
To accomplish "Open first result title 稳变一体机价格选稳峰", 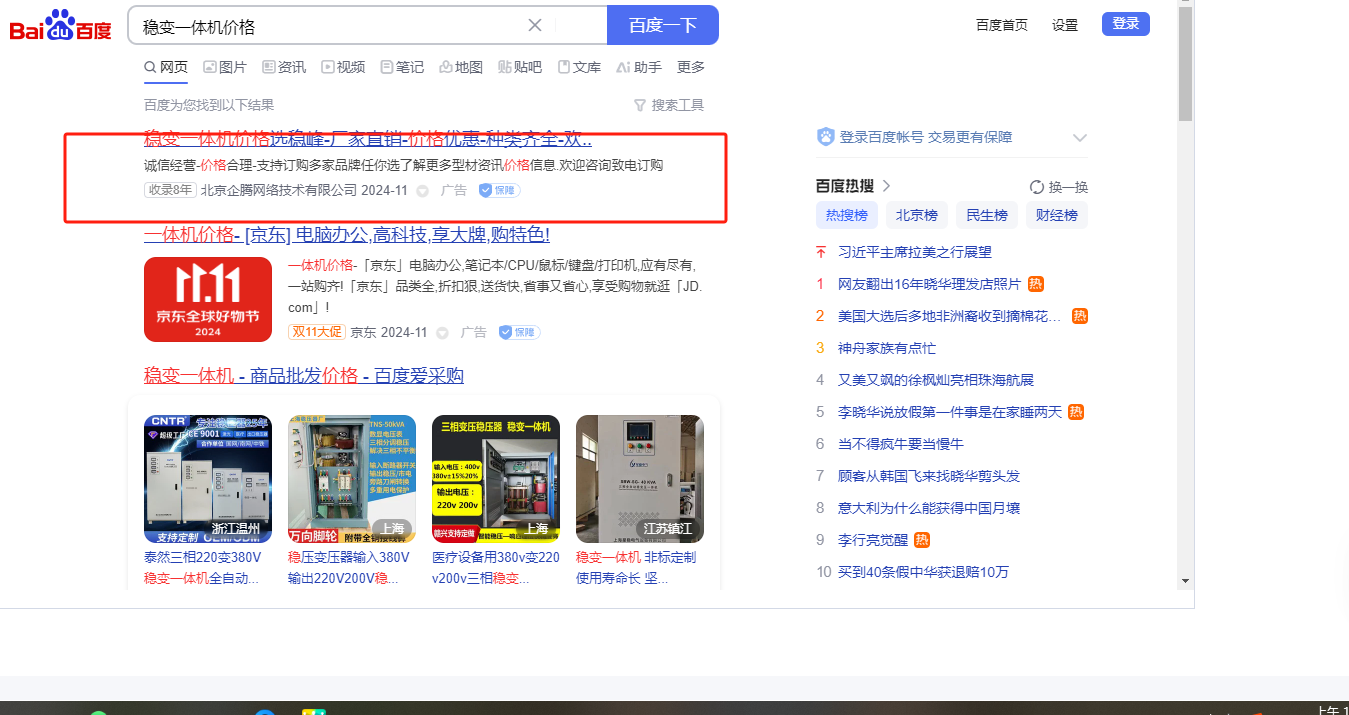I will coord(368,139).
